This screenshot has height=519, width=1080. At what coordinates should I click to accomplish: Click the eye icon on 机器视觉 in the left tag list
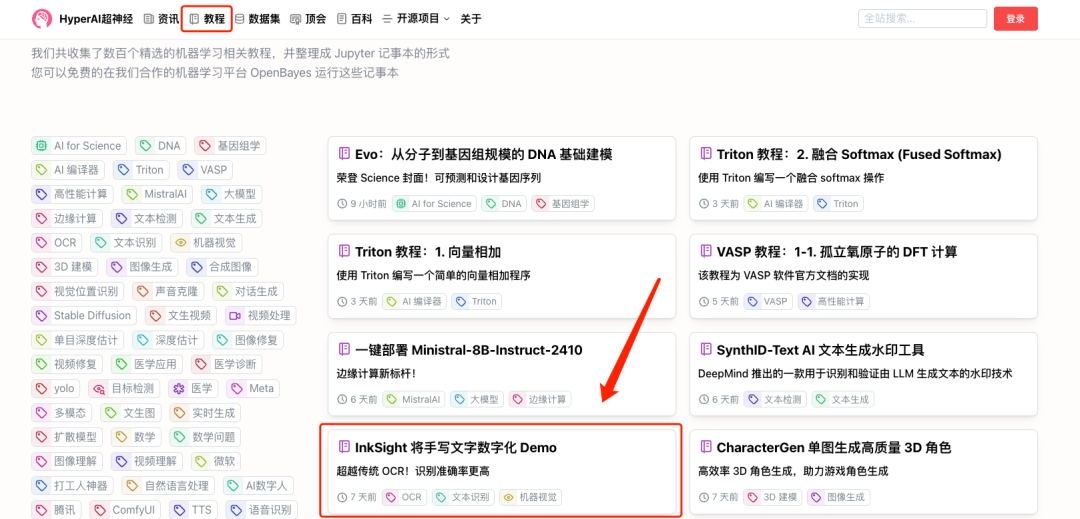[x=180, y=243]
